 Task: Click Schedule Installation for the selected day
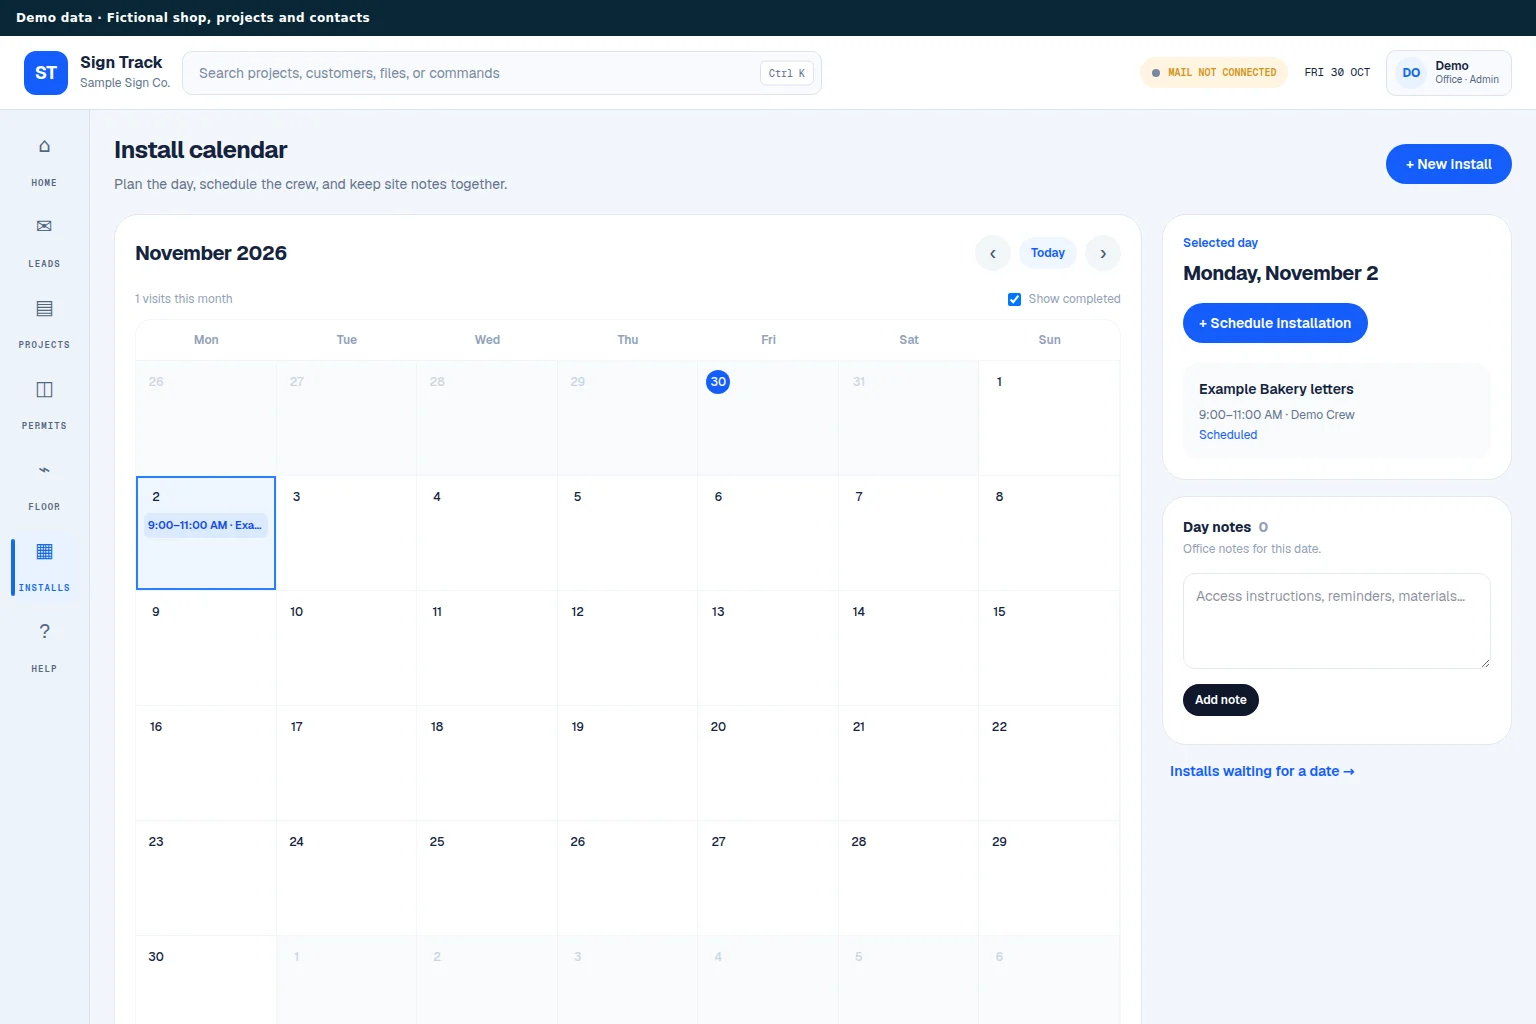point(1275,323)
